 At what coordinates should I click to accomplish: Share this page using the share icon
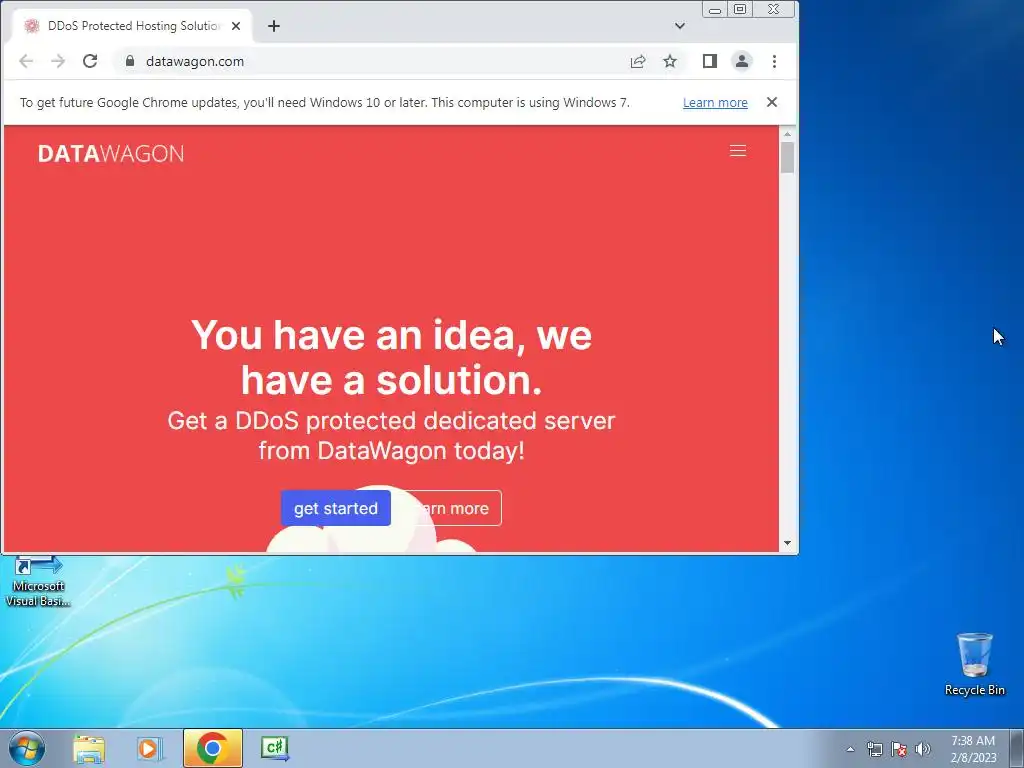click(638, 61)
